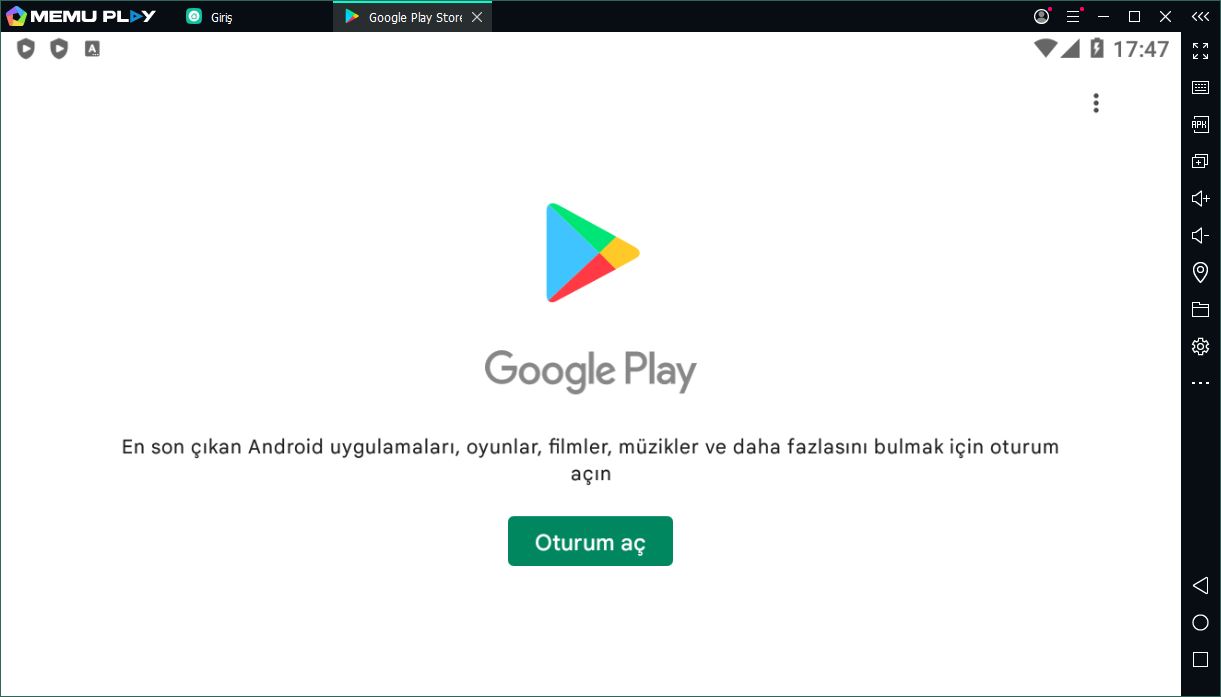Collapse the MEmu sidebar with the triple-chevron icon
This screenshot has width=1221, height=697.
1200,17
